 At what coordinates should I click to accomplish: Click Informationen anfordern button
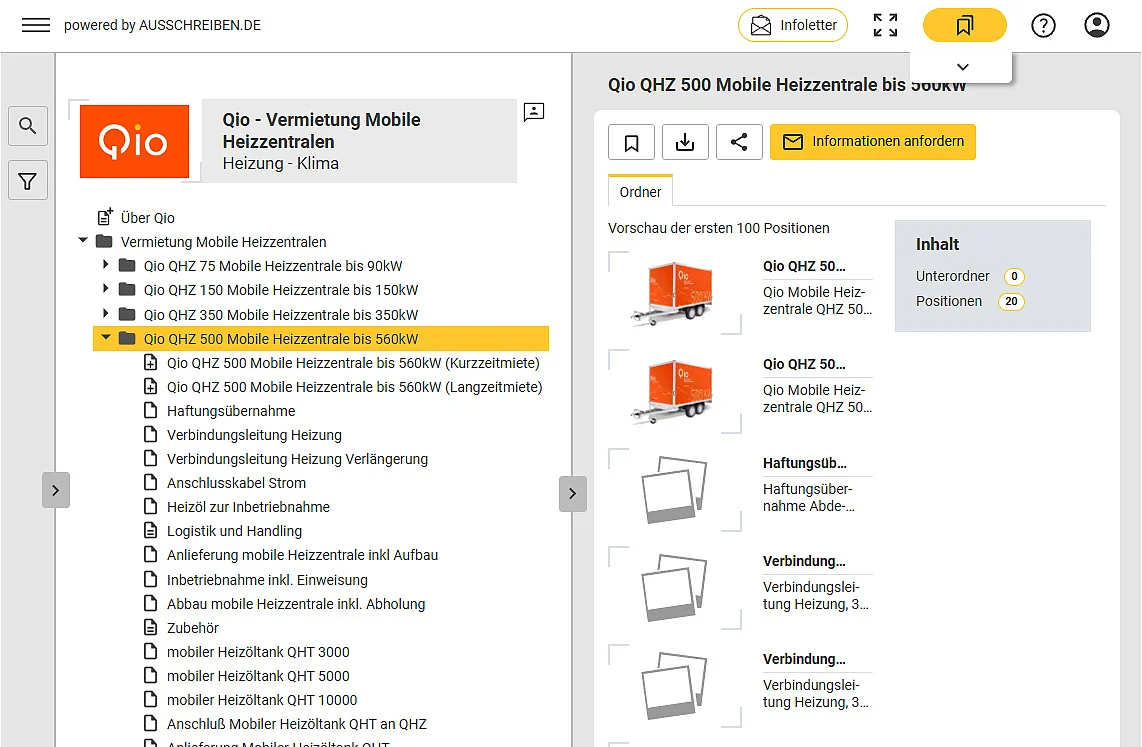point(873,142)
